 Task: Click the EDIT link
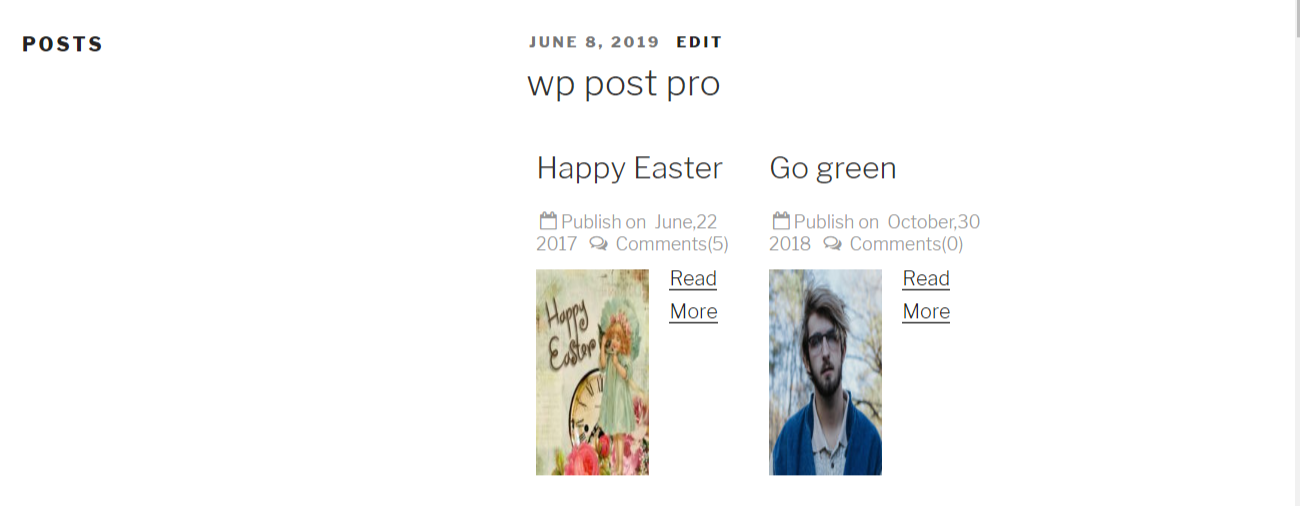[699, 42]
